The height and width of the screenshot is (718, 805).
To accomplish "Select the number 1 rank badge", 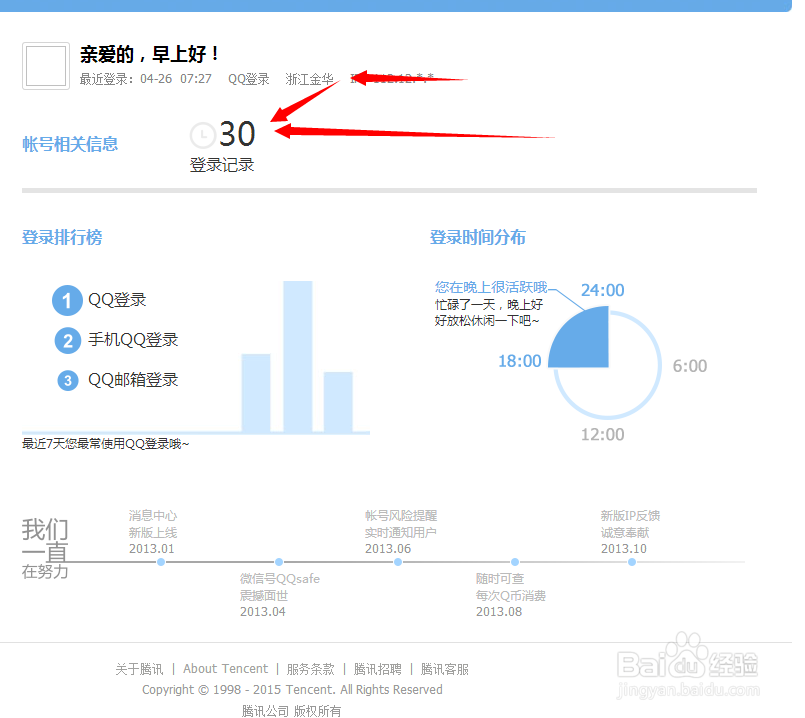I will (x=67, y=300).
